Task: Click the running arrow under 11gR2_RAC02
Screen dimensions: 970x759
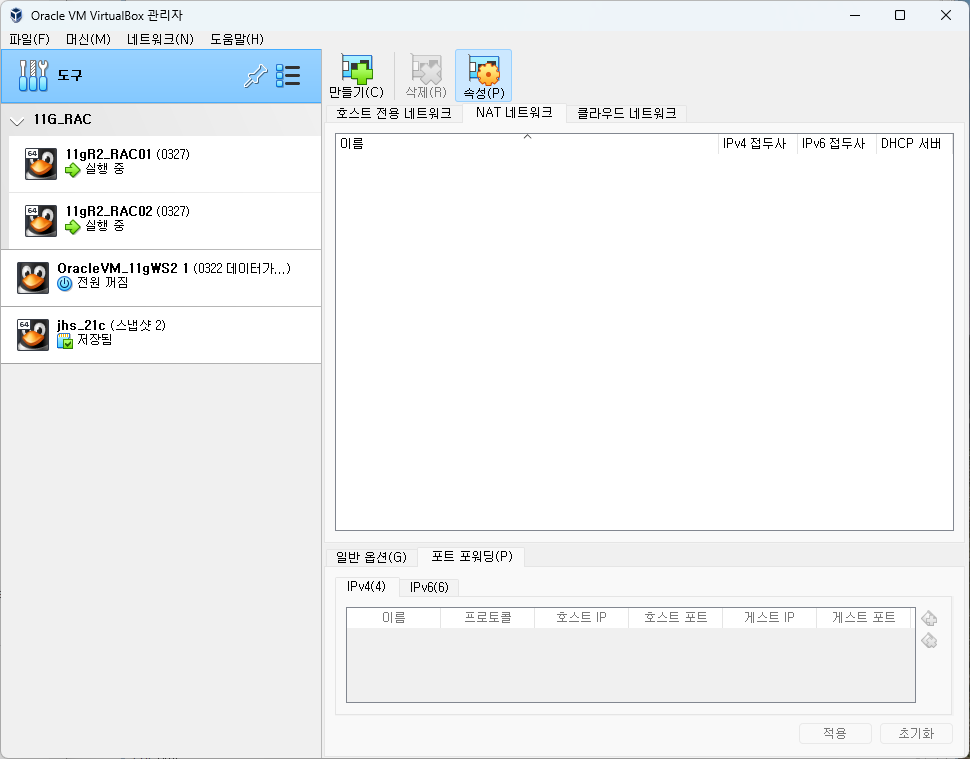Action: [73, 227]
